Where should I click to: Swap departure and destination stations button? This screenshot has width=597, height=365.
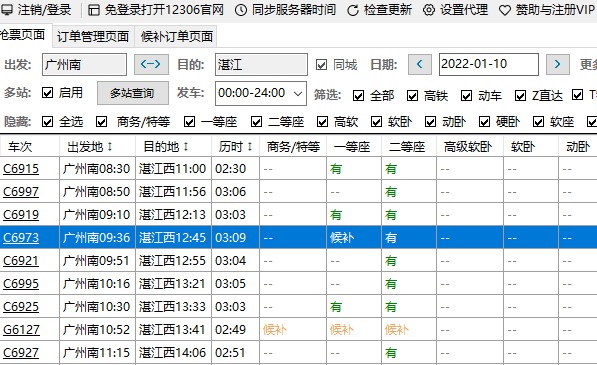[x=151, y=64]
